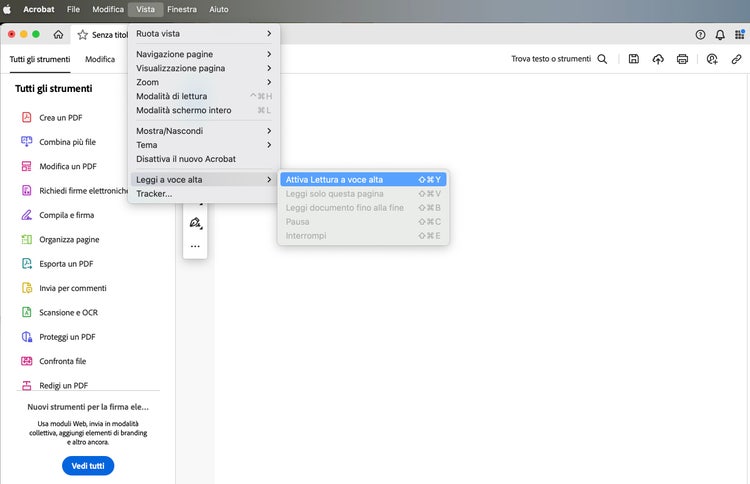Click the Crea un PDF icon
This screenshot has height=484, width=750.
(x=27, y=117)
